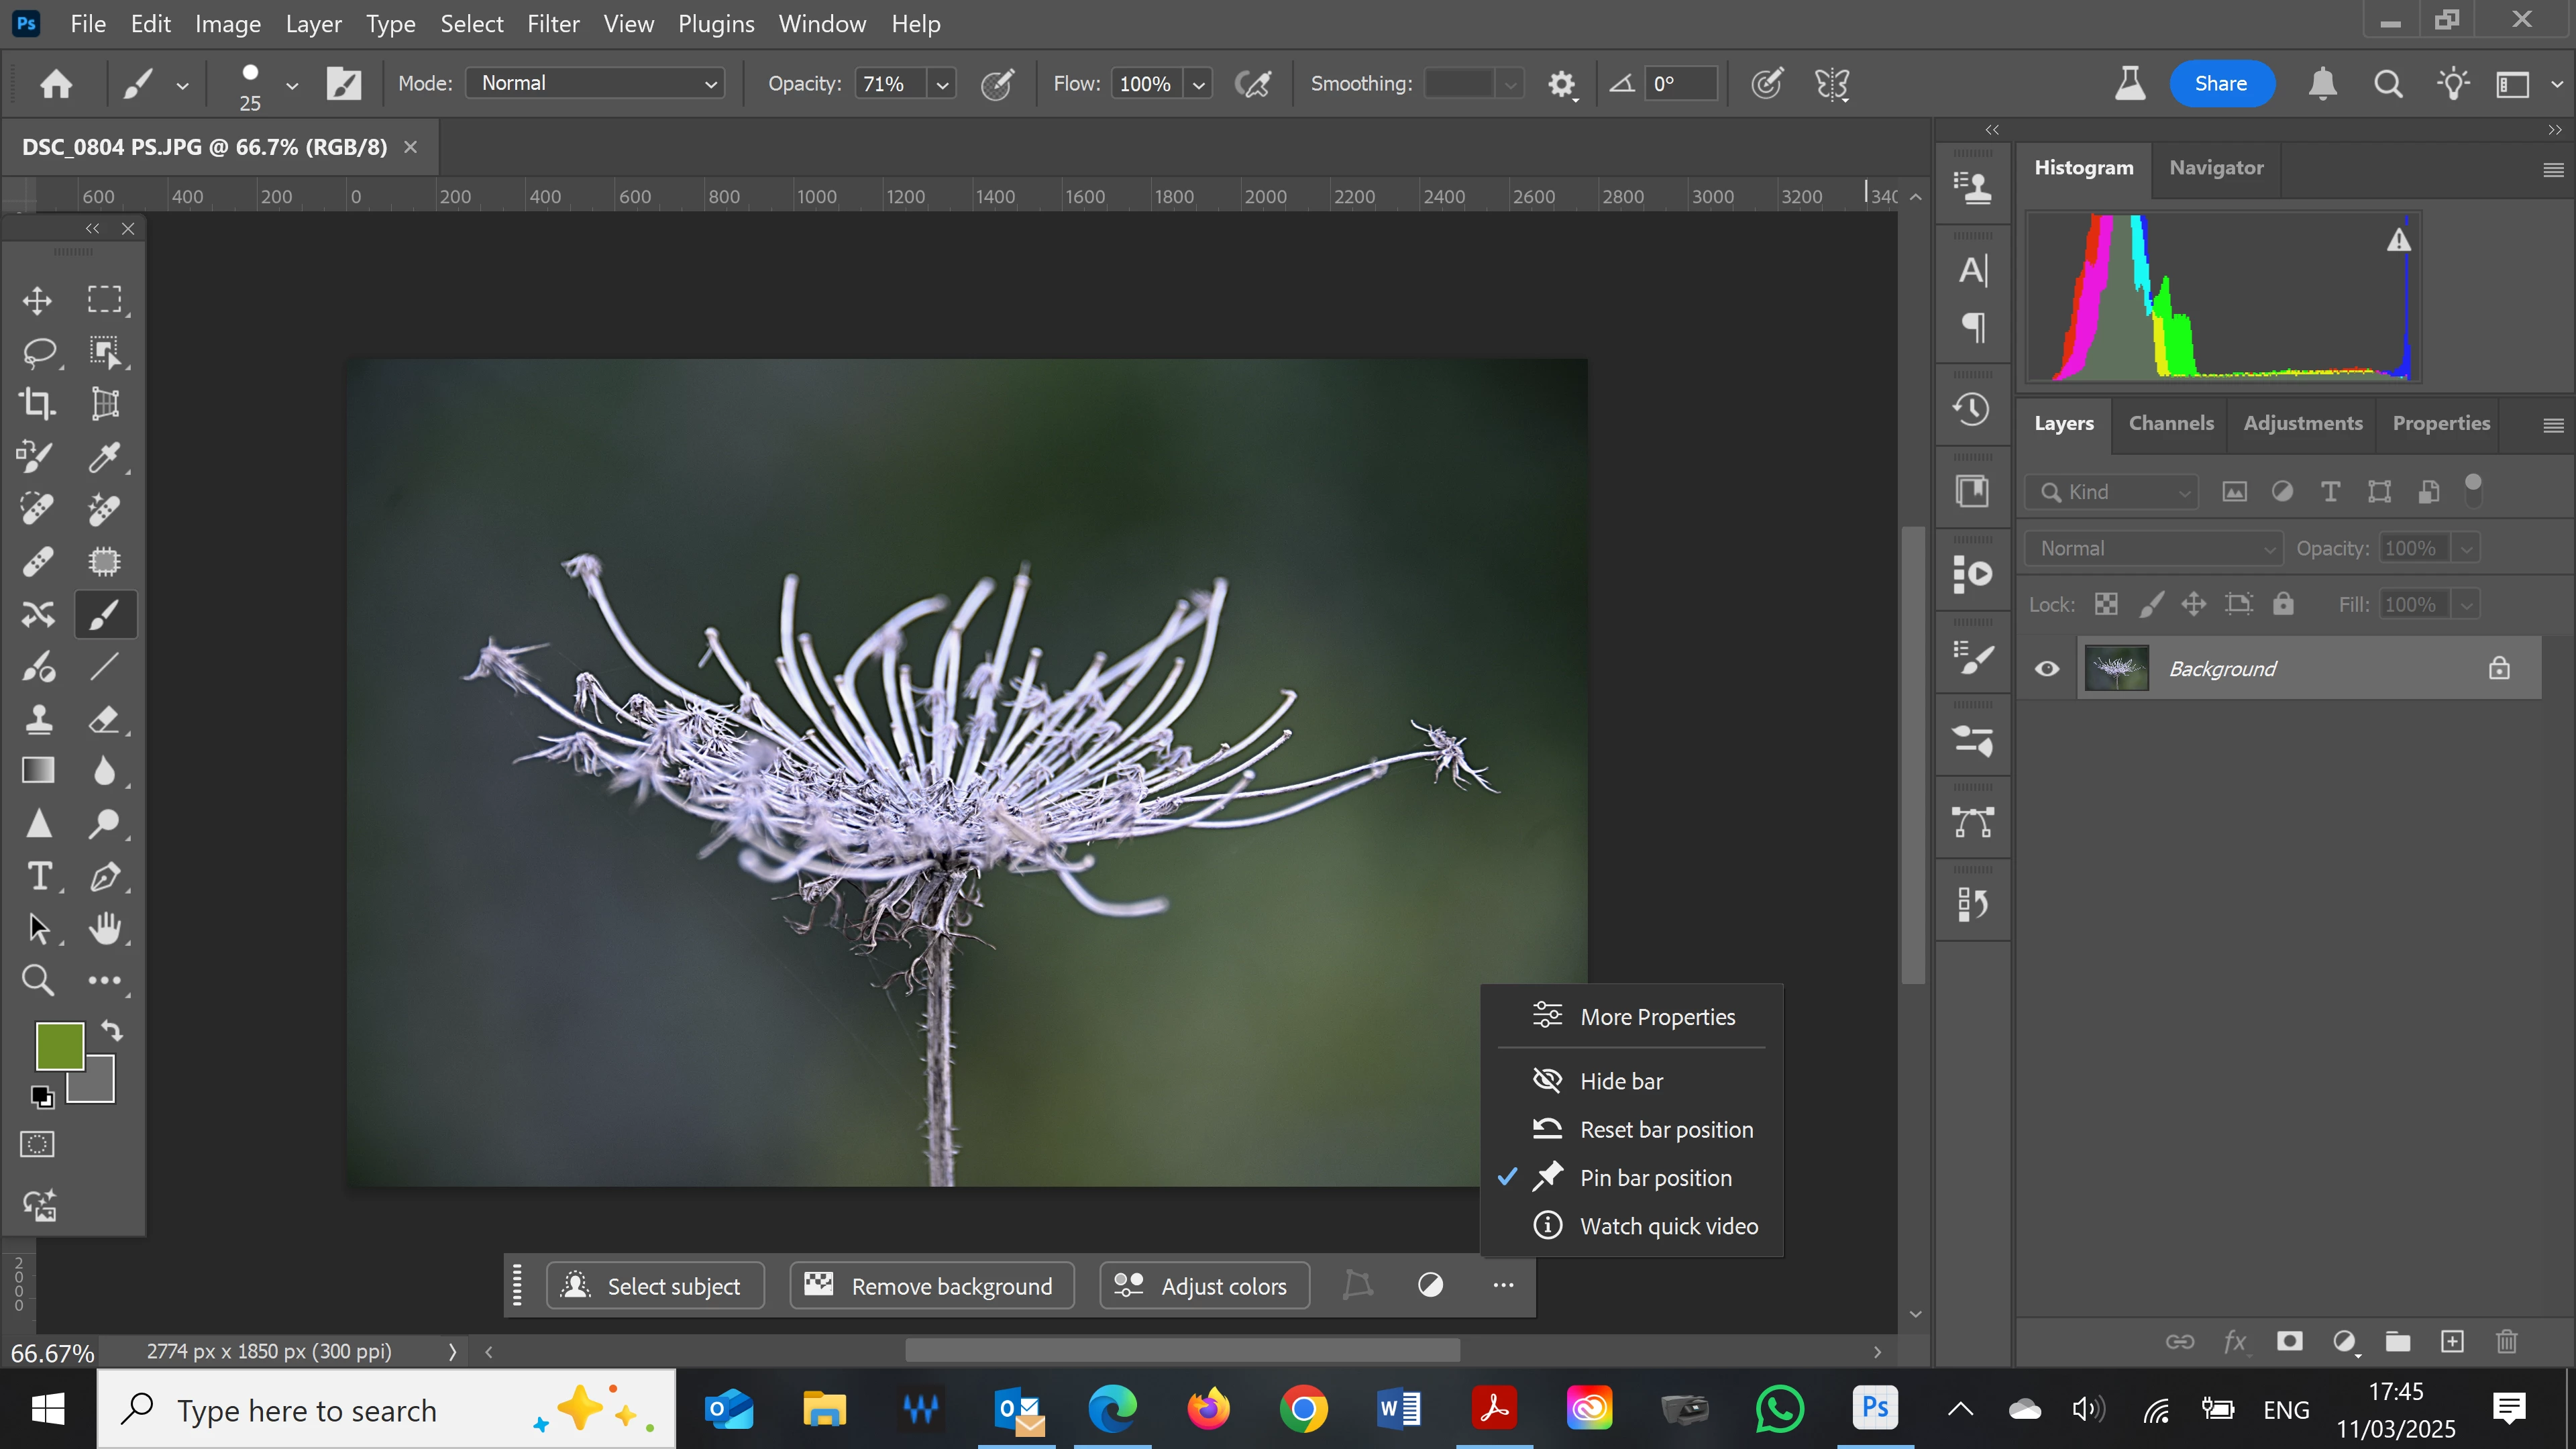Expand the Opacity percentage dropdown arrow
This screenshot has height=1449, width=2576.
click(941, 84)
